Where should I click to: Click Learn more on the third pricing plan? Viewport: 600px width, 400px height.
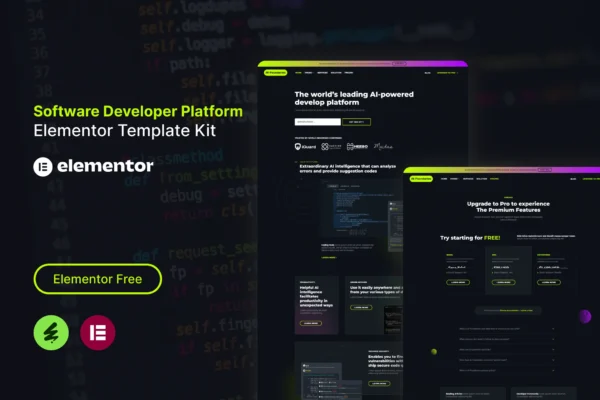[x=549, y=282]
